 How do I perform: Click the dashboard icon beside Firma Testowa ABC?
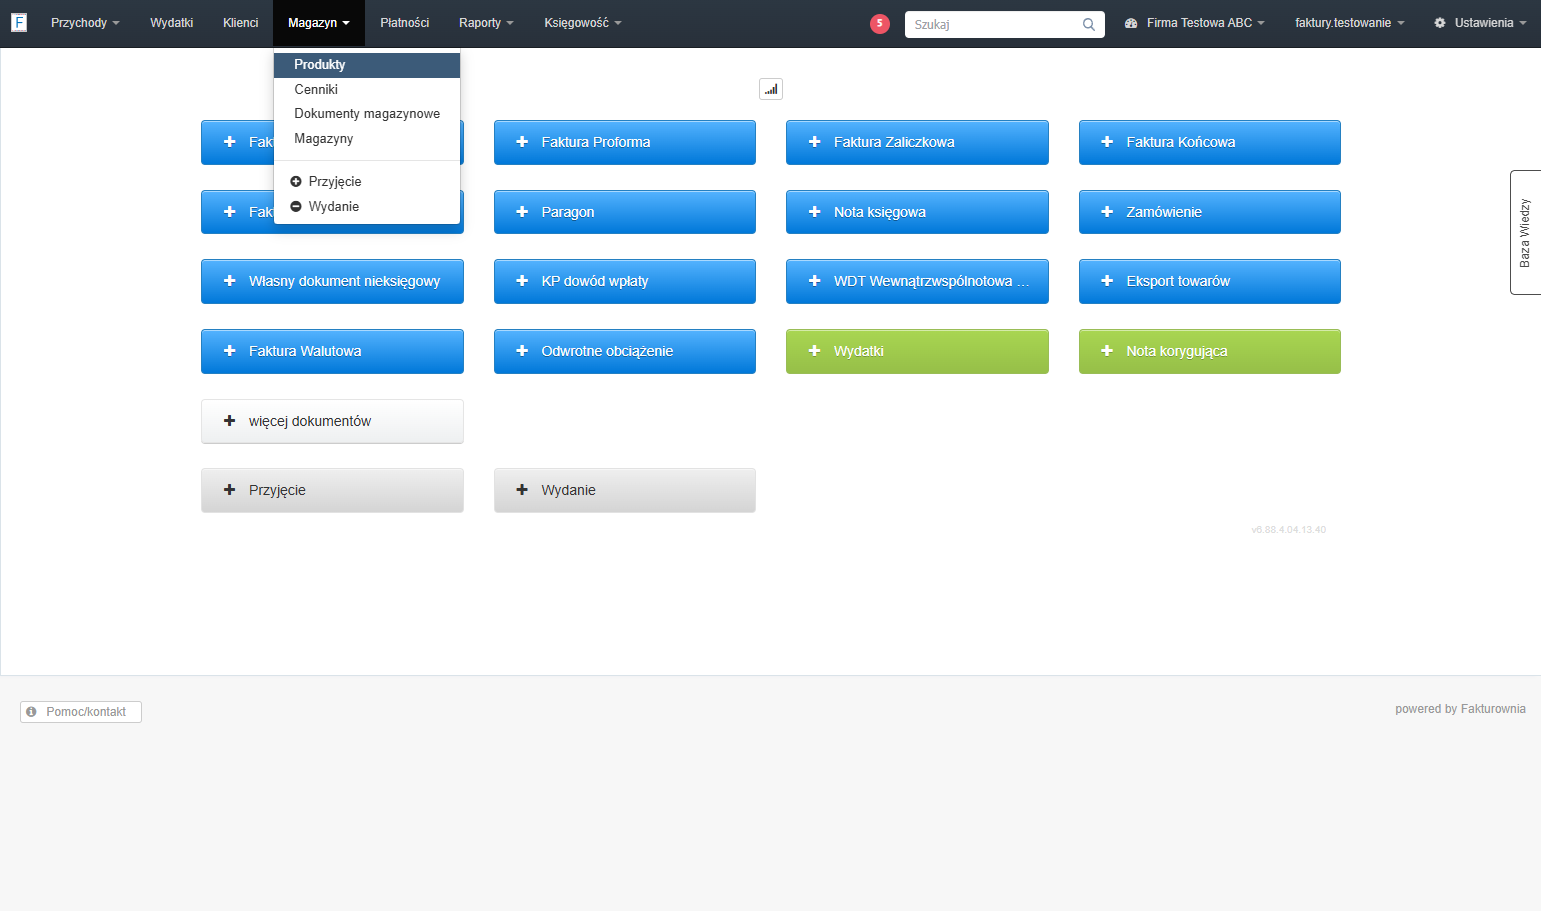pos(1131,23)
